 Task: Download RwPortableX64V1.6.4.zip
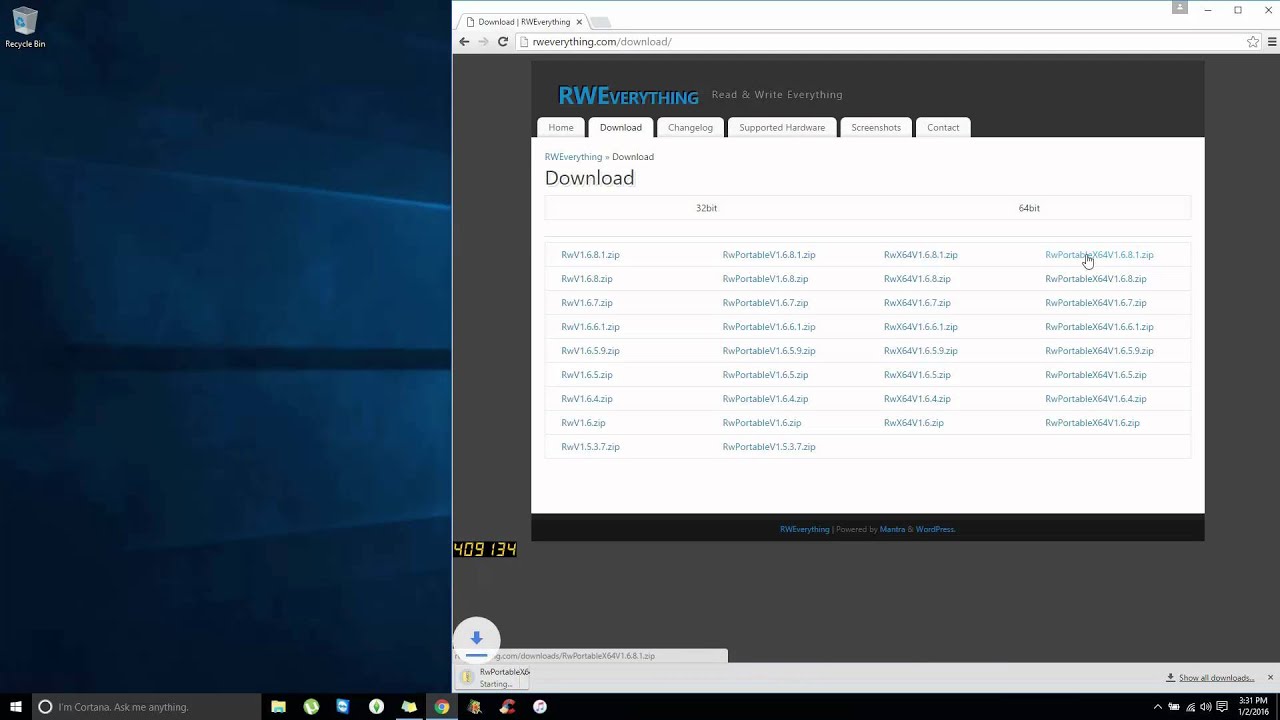coord(1096,399)
